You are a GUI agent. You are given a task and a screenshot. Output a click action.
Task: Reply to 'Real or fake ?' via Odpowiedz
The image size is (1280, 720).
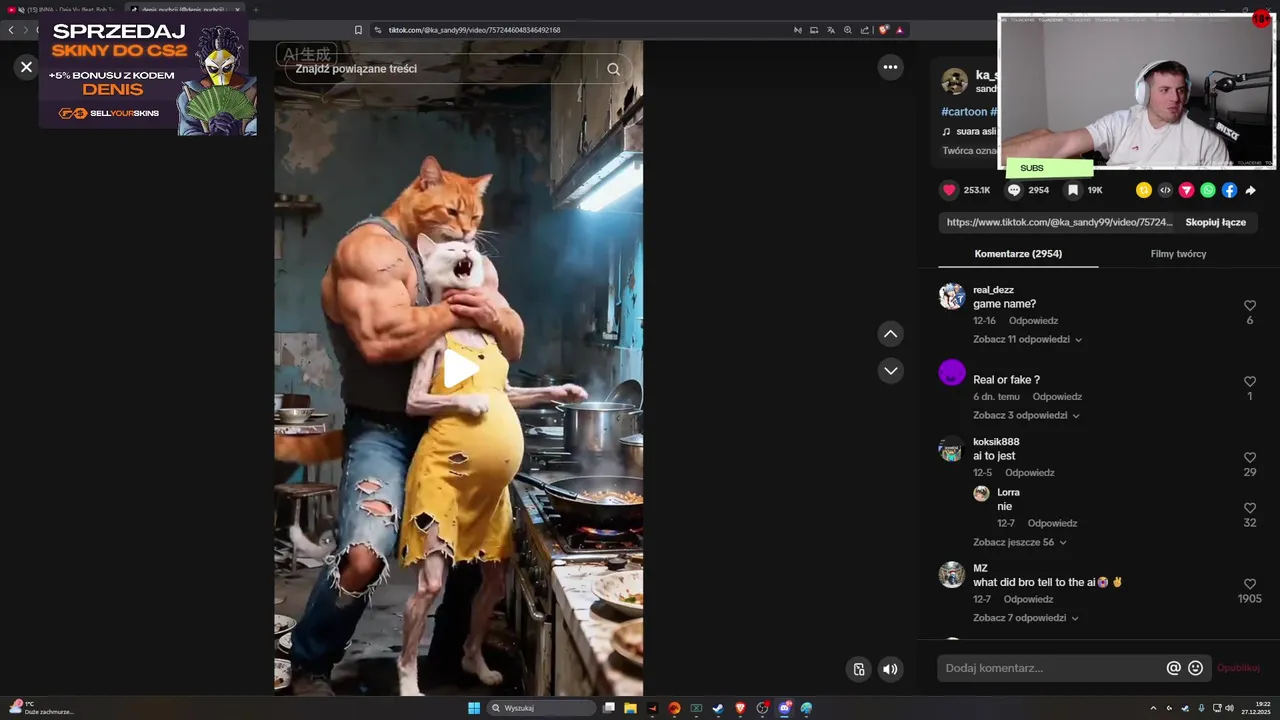1057,397
